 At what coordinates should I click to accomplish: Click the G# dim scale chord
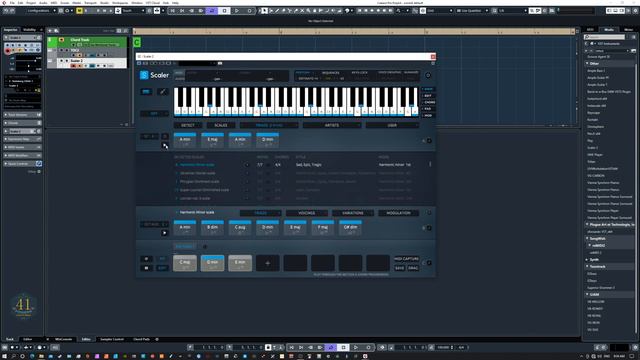pos(350,228)
